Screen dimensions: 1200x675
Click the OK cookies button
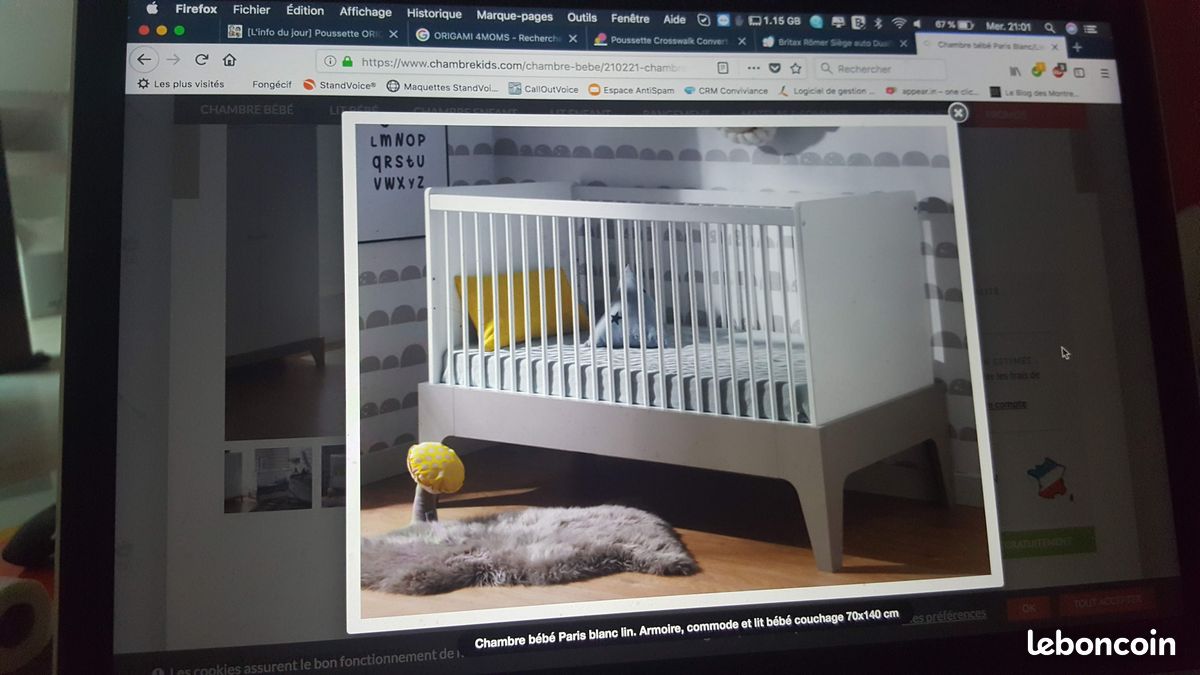pos(1028,606)
